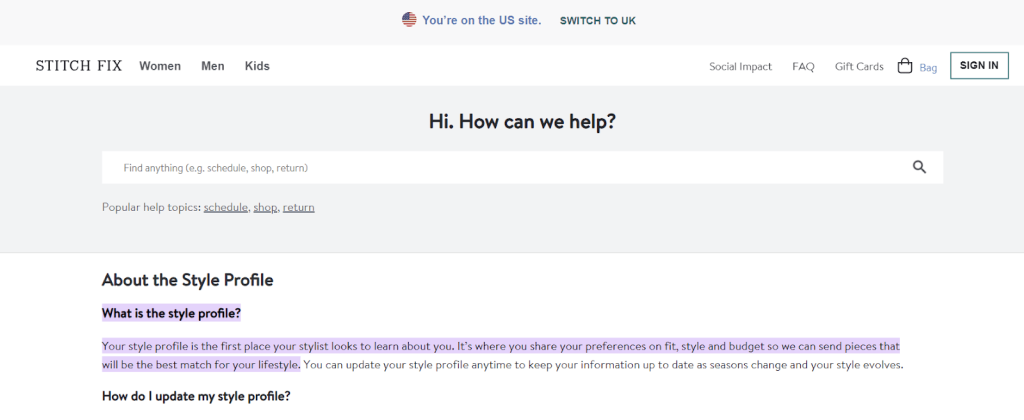
Task: Open the FAQ link
Action: click(x=803, y=67)
